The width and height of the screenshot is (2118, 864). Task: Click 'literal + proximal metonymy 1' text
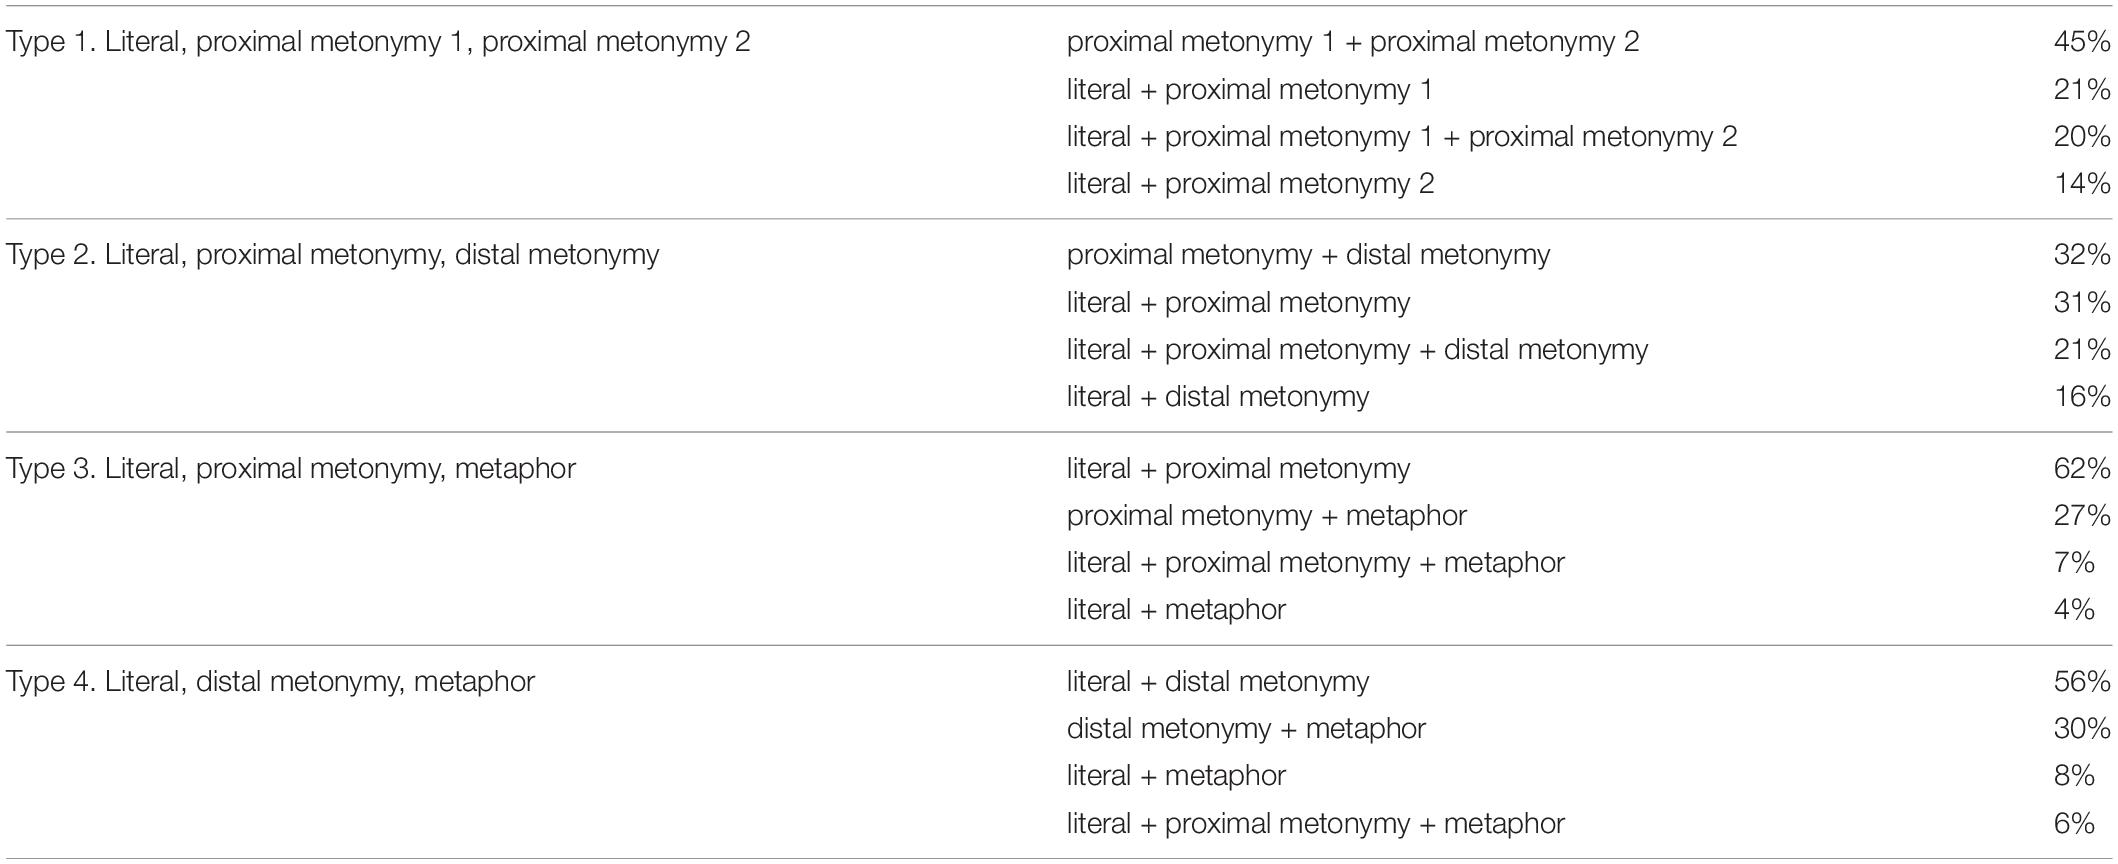click(x=1249, y=90)
